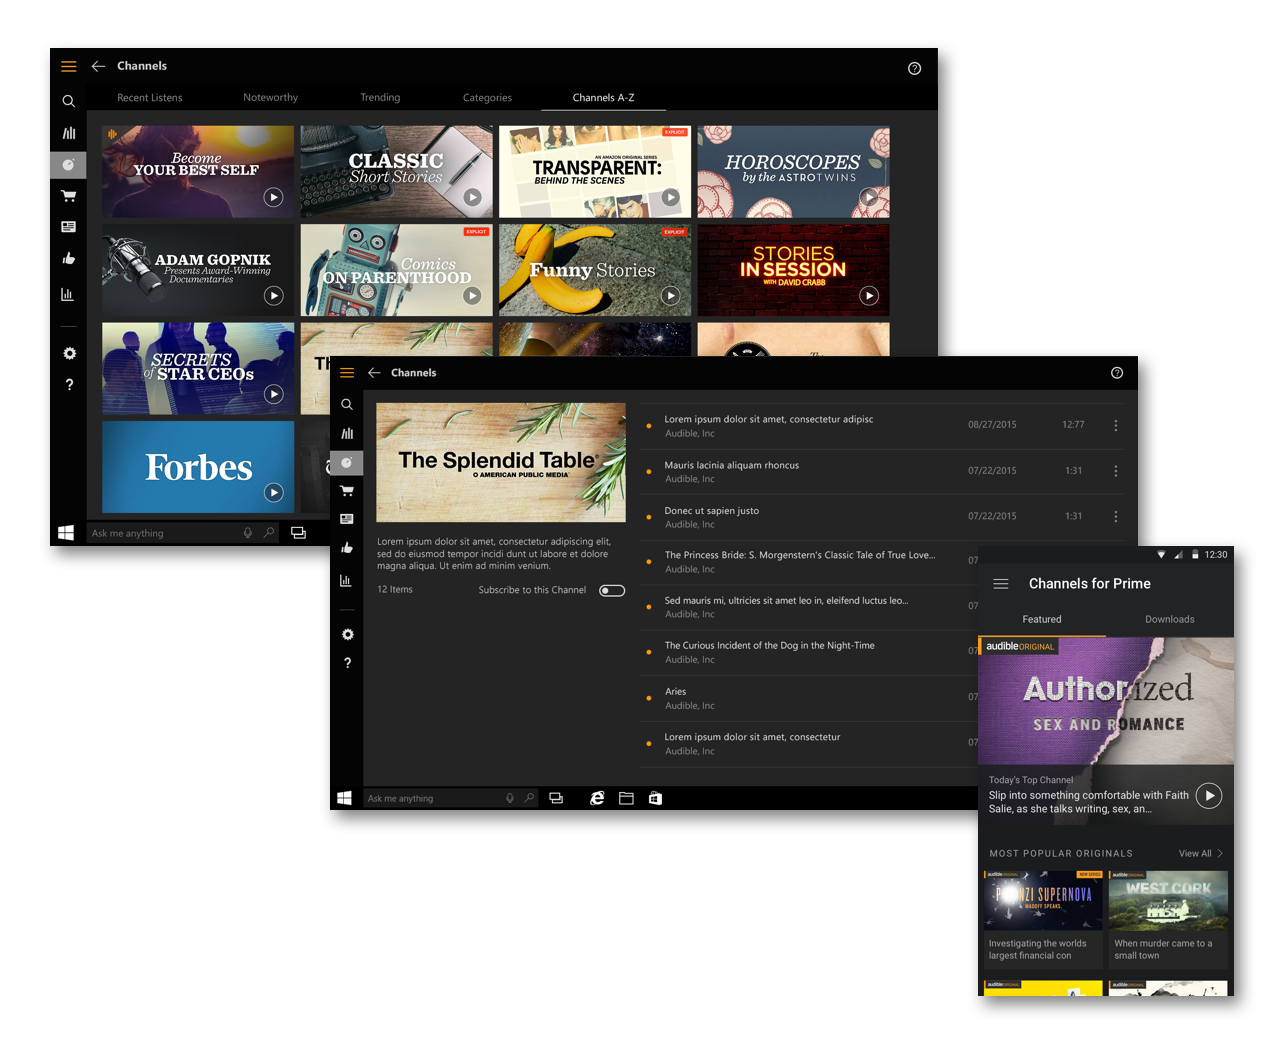
Task: Toggle Subscribe to this Channel switch
Action: coord(612,590)
